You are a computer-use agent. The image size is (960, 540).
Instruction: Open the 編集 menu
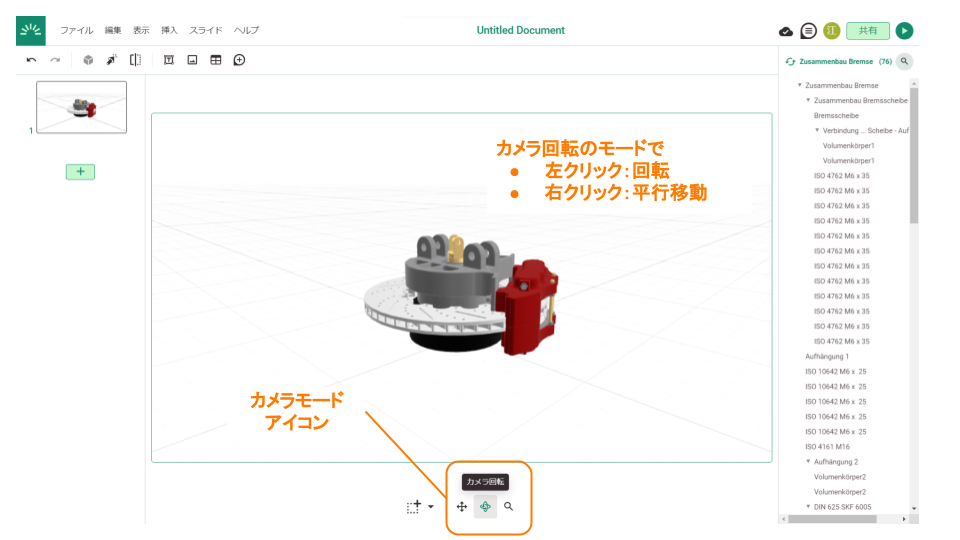113,30
